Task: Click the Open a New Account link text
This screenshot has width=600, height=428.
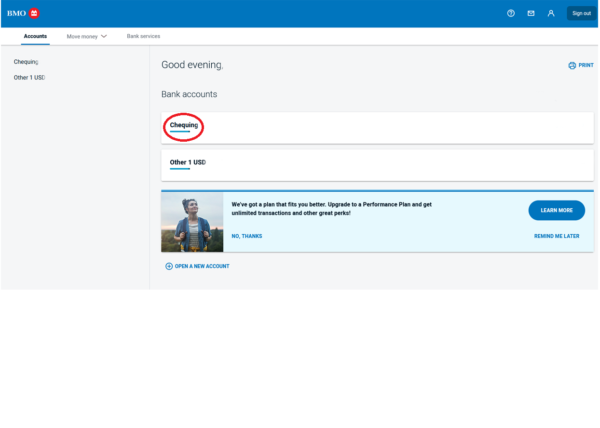Action: tap(202, 266)
